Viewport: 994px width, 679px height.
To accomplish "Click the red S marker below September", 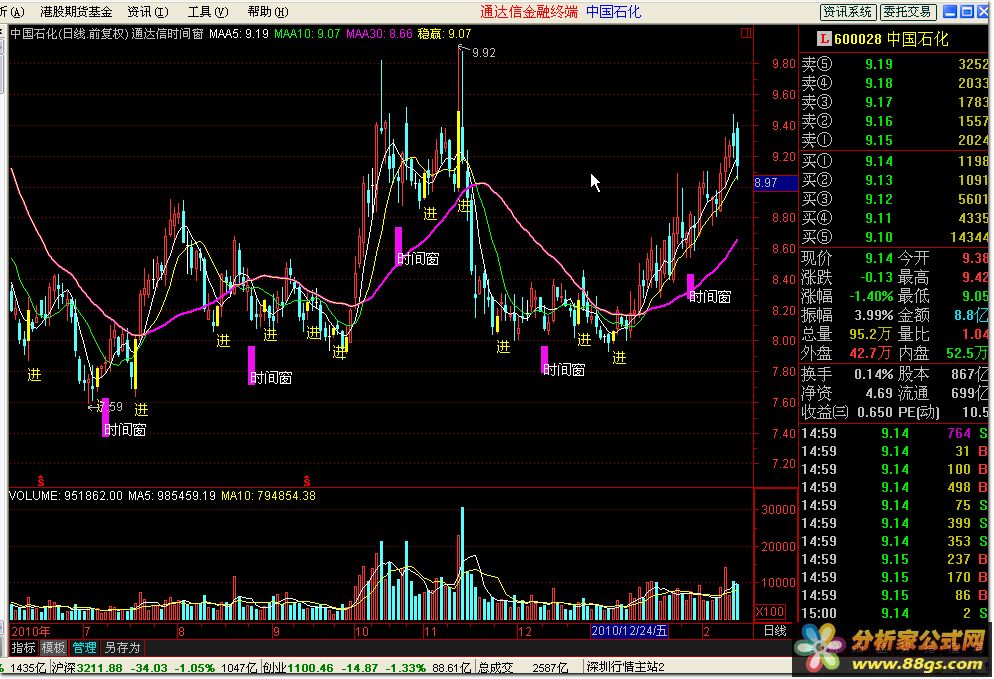I will [307, 481].
